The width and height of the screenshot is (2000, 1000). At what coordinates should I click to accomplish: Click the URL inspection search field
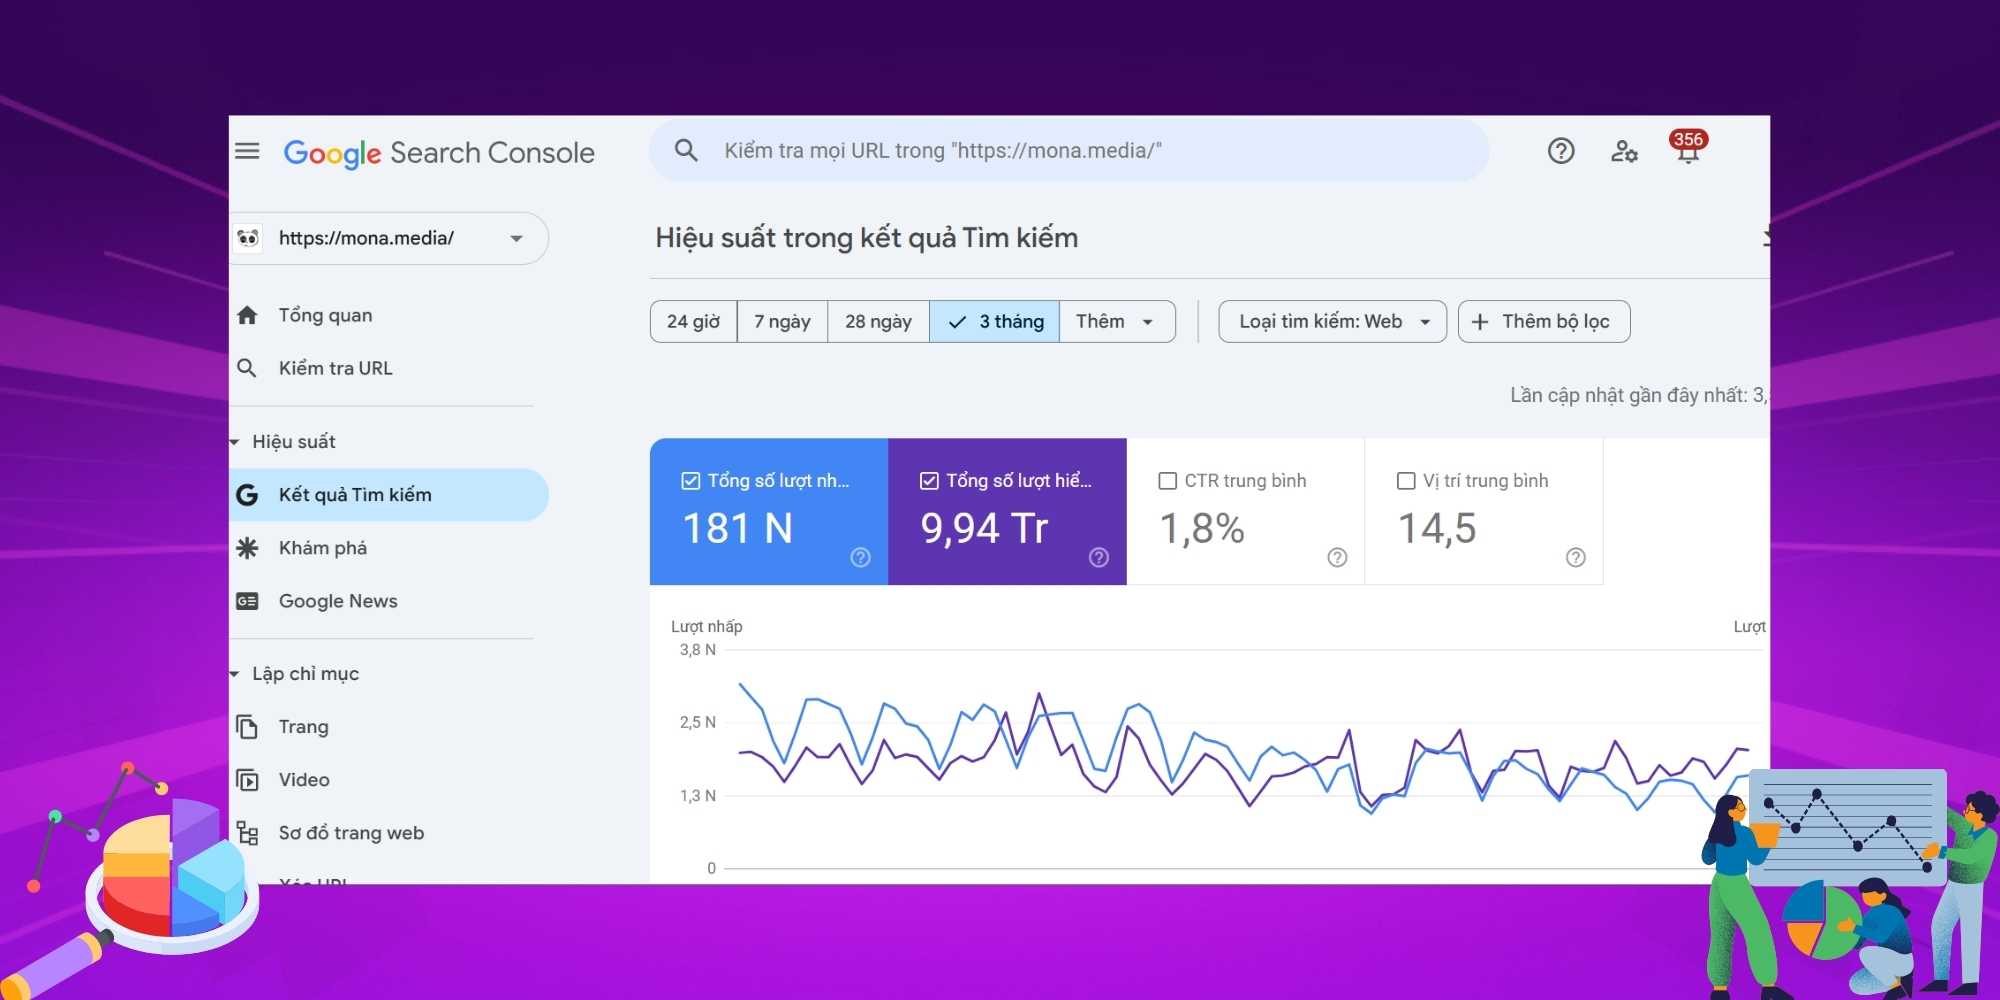1069,150
